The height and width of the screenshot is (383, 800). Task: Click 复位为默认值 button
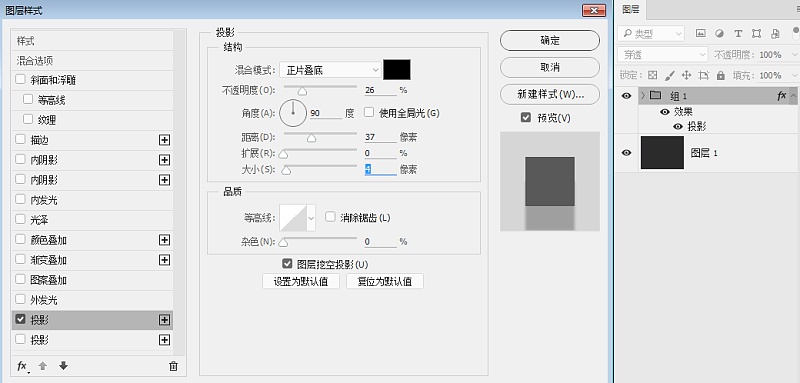(385, 281)
